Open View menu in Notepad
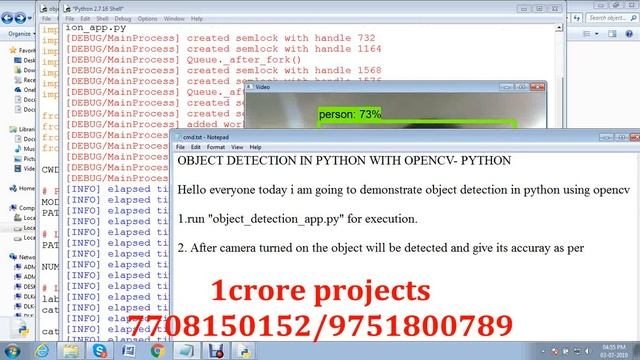 point(237,147)
